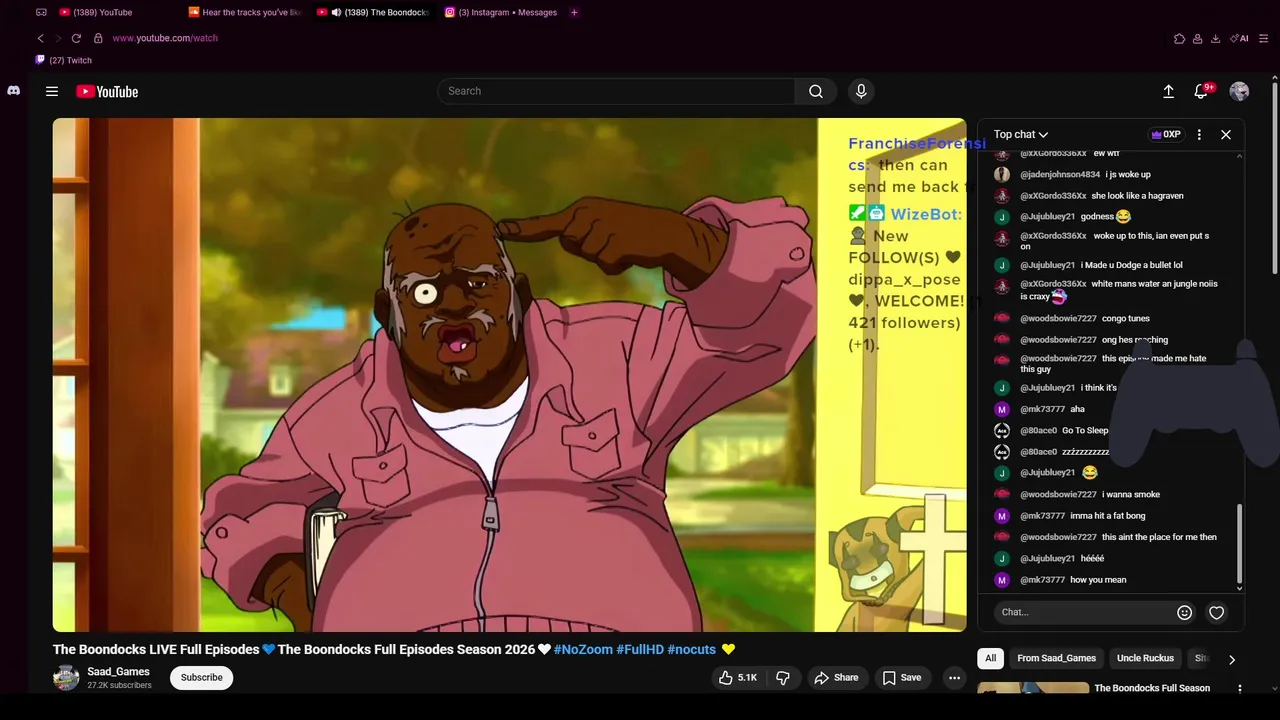Click chat message "how you mean"
This screenshot has width=1280, height=720.
click(x=1098, y=580)
